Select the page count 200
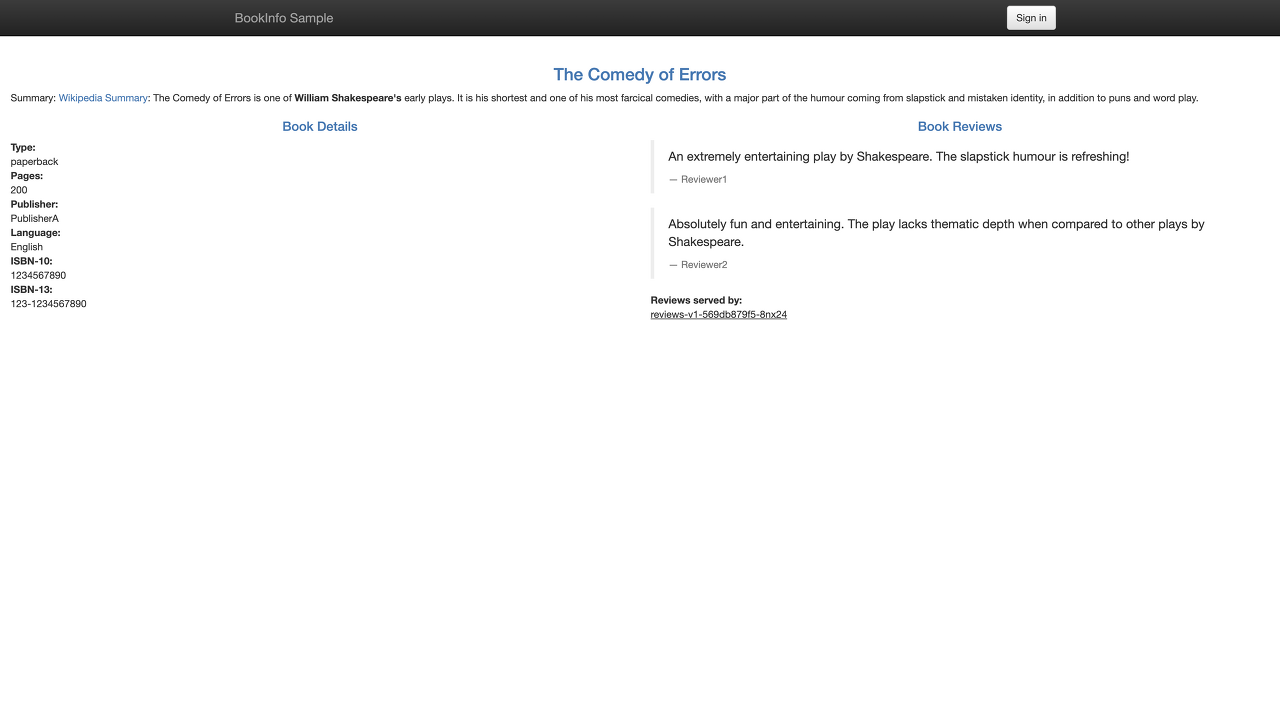Viewport: 1280px width, 721px height. 19,190
